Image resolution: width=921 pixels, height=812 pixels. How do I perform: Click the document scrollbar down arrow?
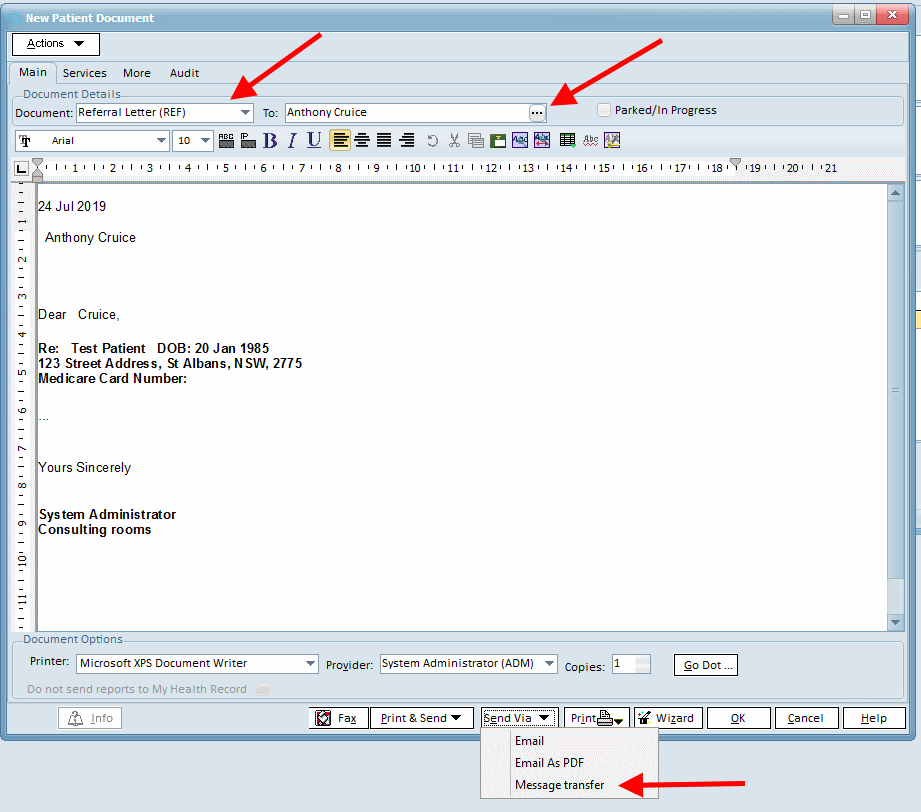895,622
